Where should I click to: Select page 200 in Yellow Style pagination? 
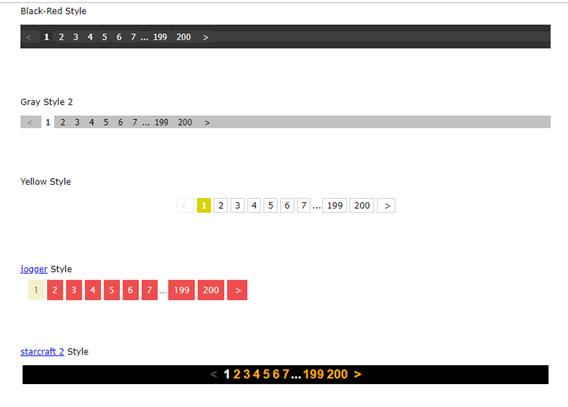point(362,206)
